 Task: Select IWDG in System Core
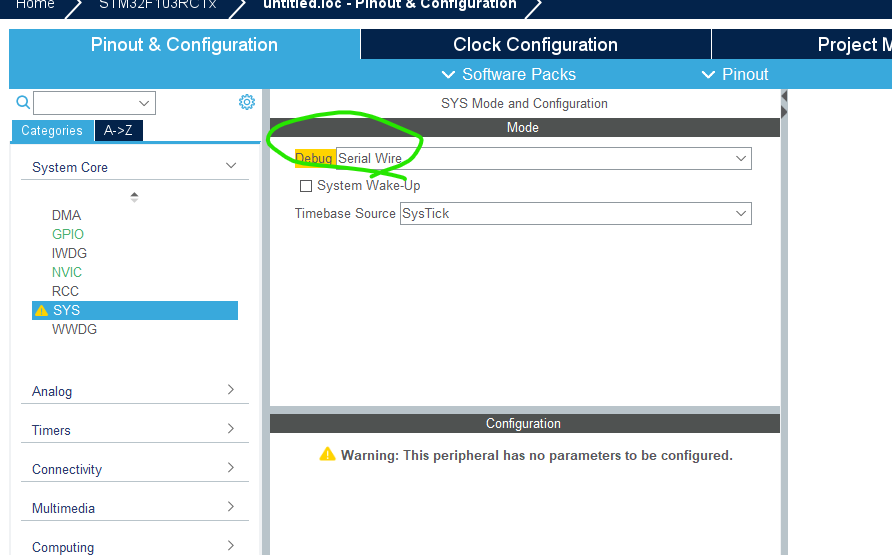(69, 253)
